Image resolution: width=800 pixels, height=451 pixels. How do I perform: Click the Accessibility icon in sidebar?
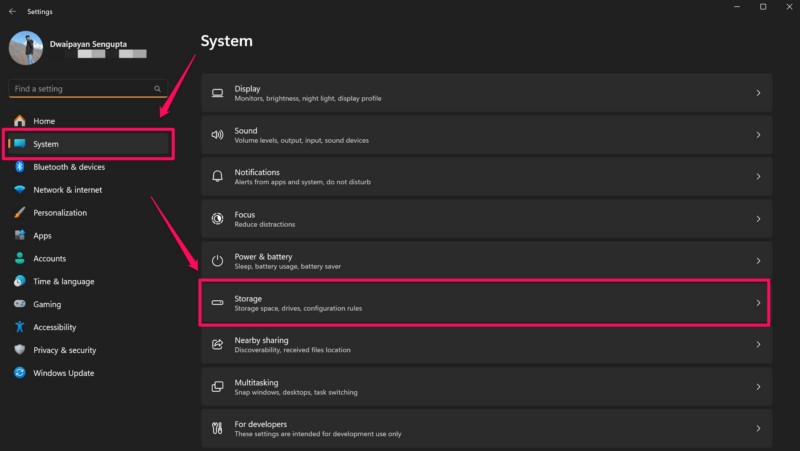[x=19, y=327]
